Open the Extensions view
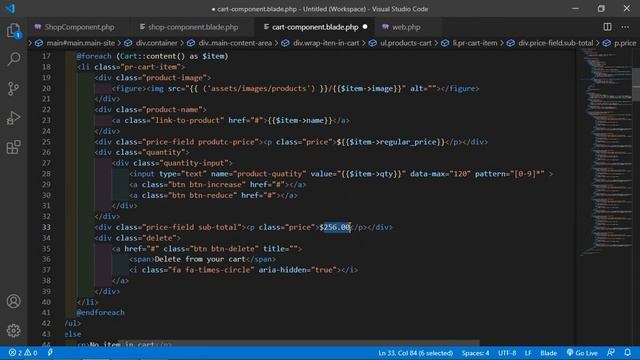640x360 pixels. [13, 147]
